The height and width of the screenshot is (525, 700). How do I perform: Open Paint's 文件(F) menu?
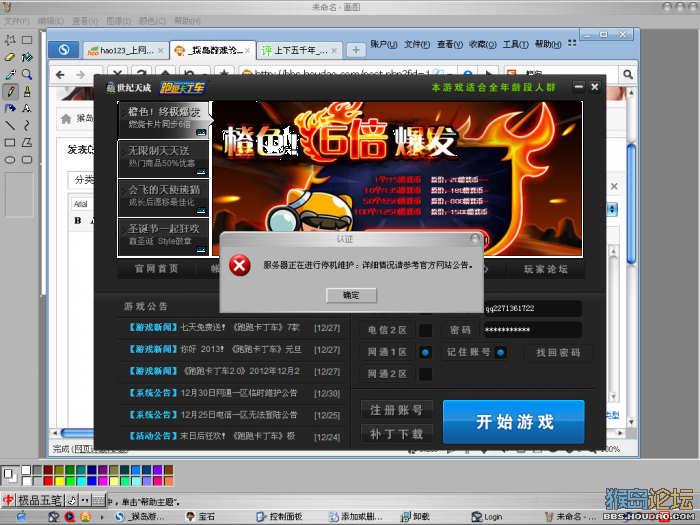17,21
